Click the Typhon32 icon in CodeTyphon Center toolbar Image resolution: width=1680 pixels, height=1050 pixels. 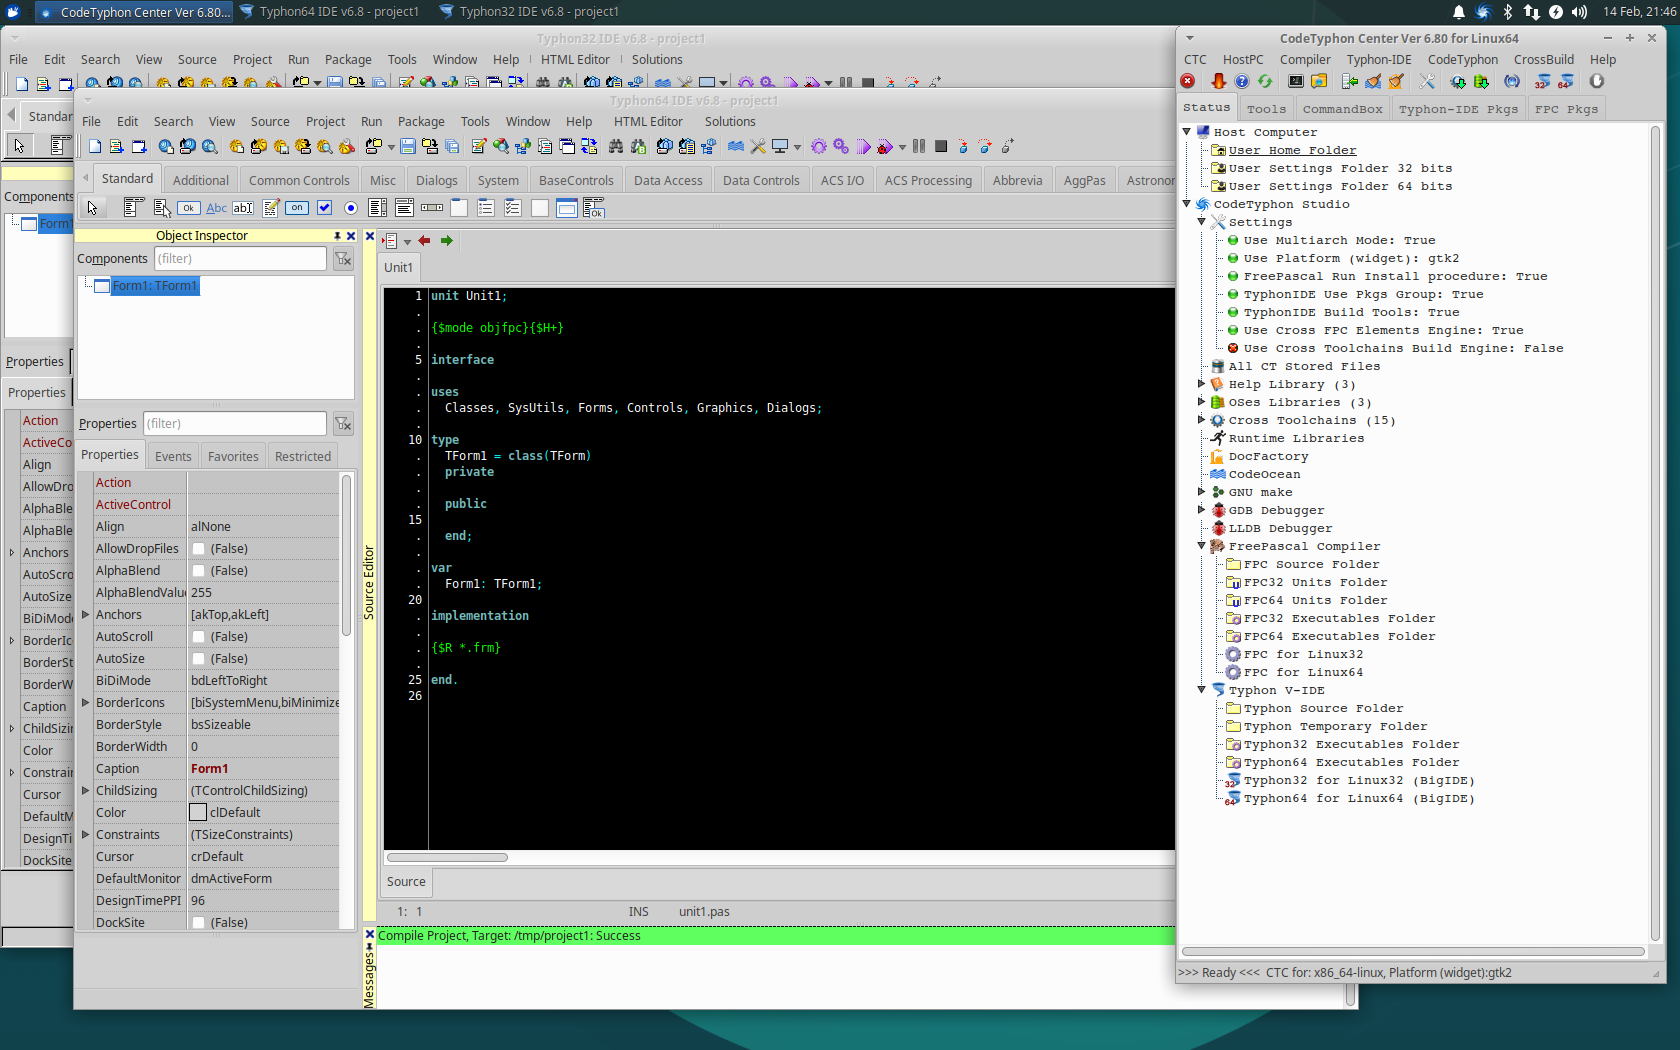(1542, 82)
